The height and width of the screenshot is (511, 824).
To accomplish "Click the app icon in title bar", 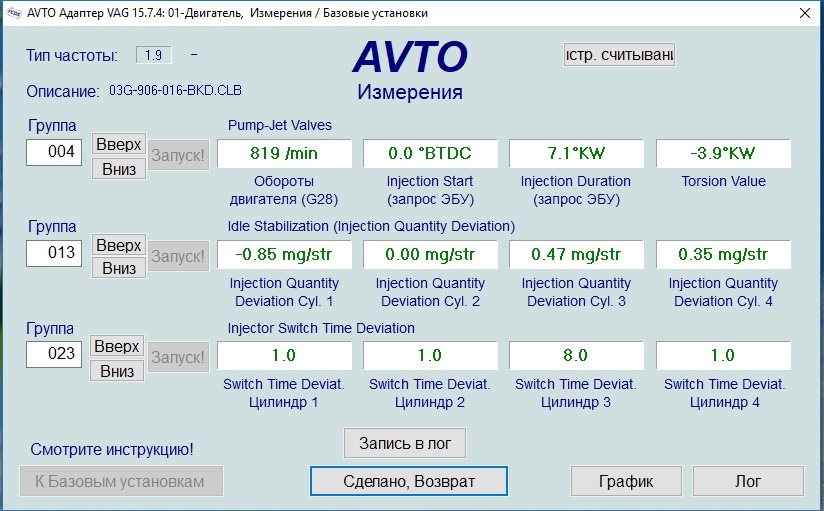I will [14, 13].
